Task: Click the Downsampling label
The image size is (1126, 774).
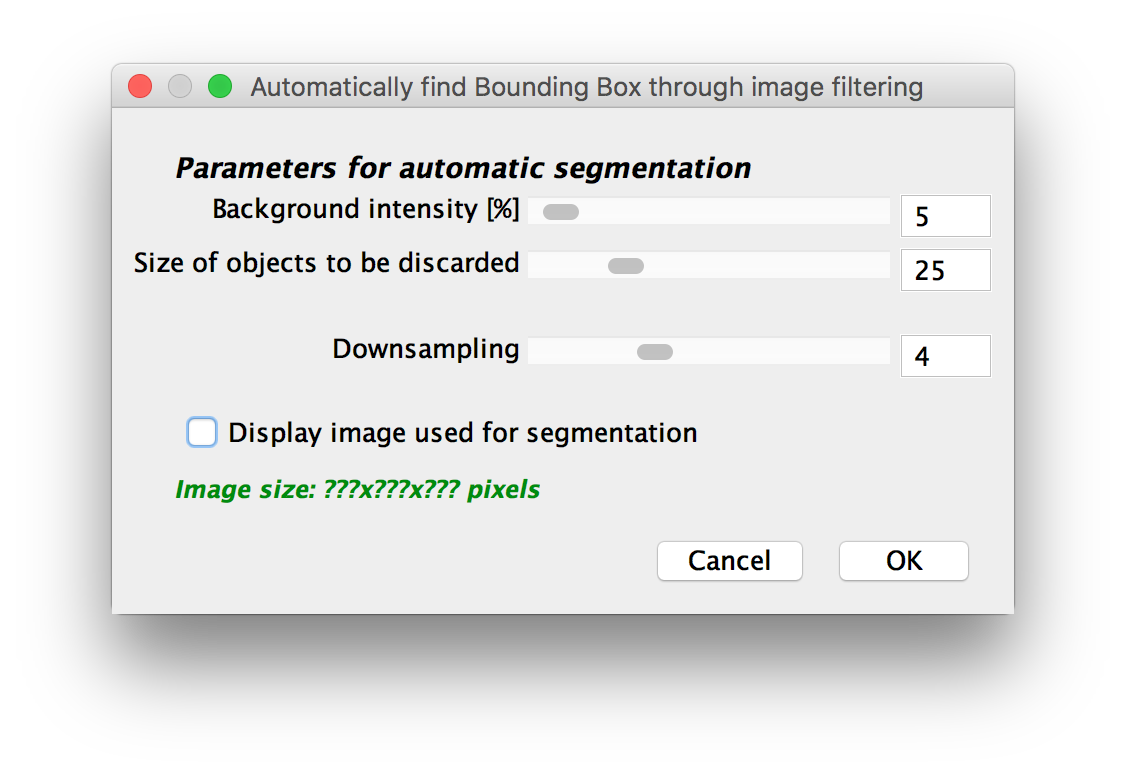Action: (425, 350)
